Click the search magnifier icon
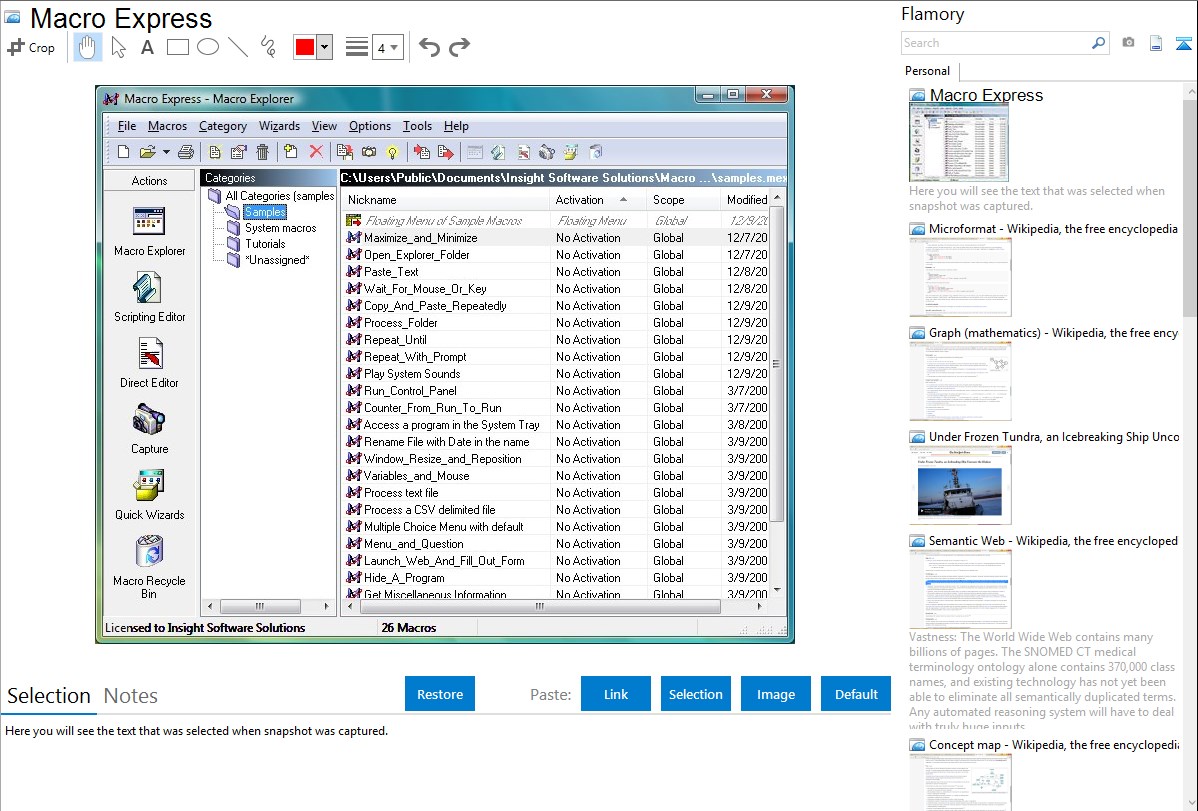 pyautogui.click(x=1098, y=43)
